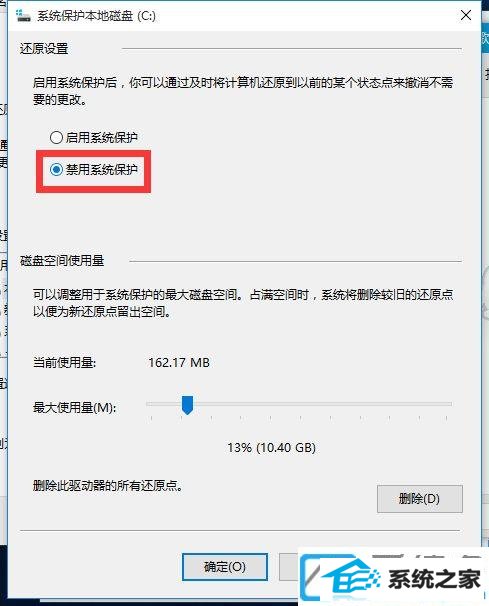Click the dialog title text 系统保护本地磁盘 (C:)
The width and height of the screenshot is (489, 606).
(x=96, y=16)
